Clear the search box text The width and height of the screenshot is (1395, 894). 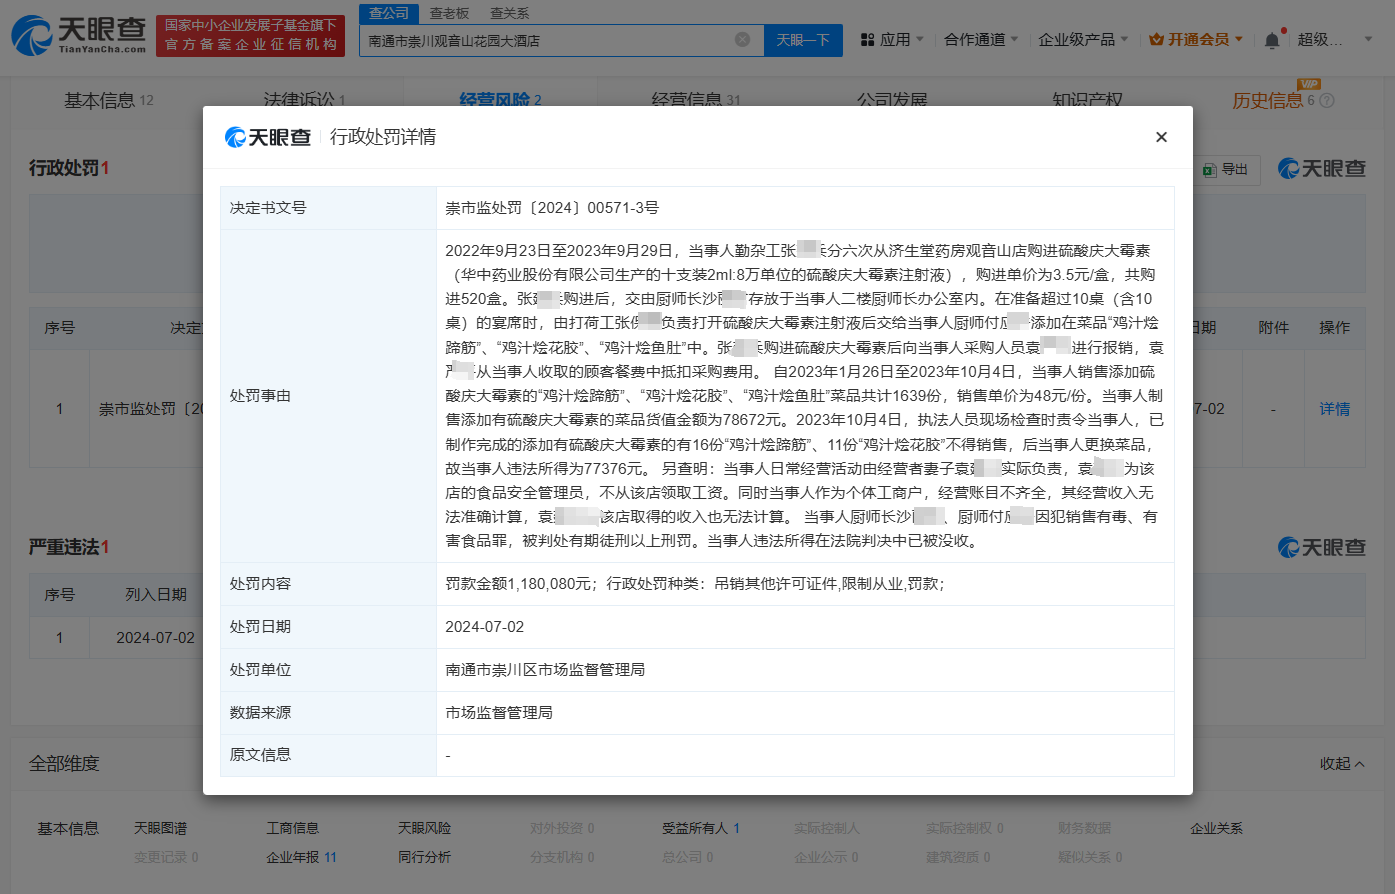(x=742, y=40)
